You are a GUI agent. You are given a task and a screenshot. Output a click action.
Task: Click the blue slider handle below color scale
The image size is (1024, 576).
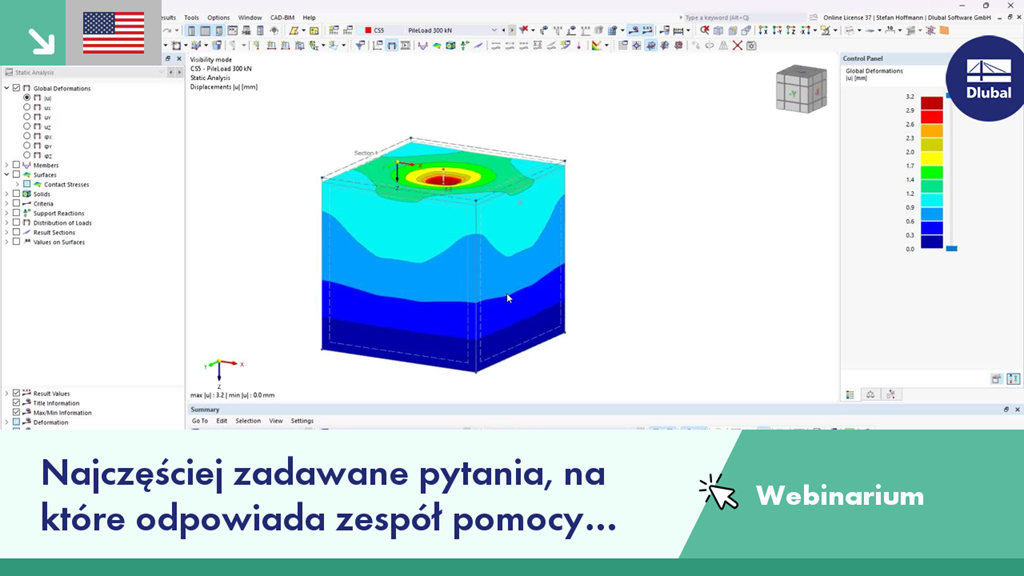(x=952, y=248)
